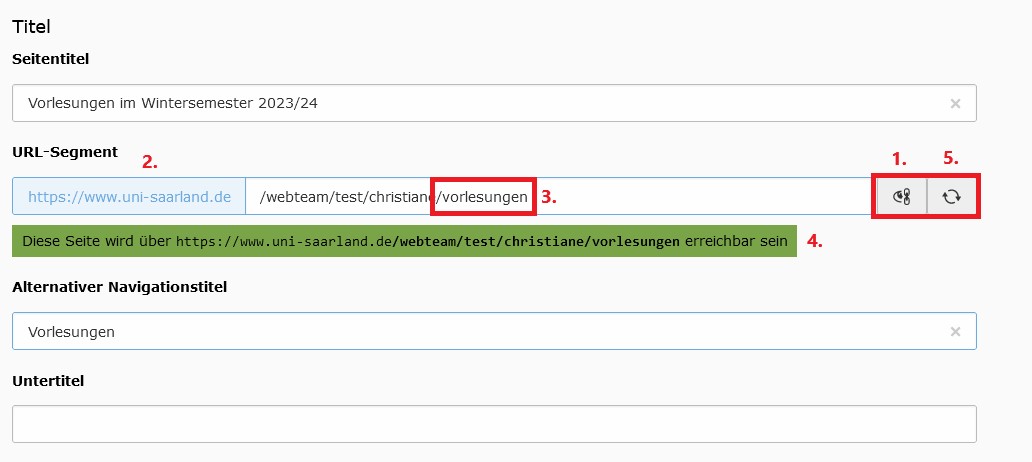This screenshot has width=1032, height=462.
Task: Click the Seitentitel field label
Action: click(51, 59)
